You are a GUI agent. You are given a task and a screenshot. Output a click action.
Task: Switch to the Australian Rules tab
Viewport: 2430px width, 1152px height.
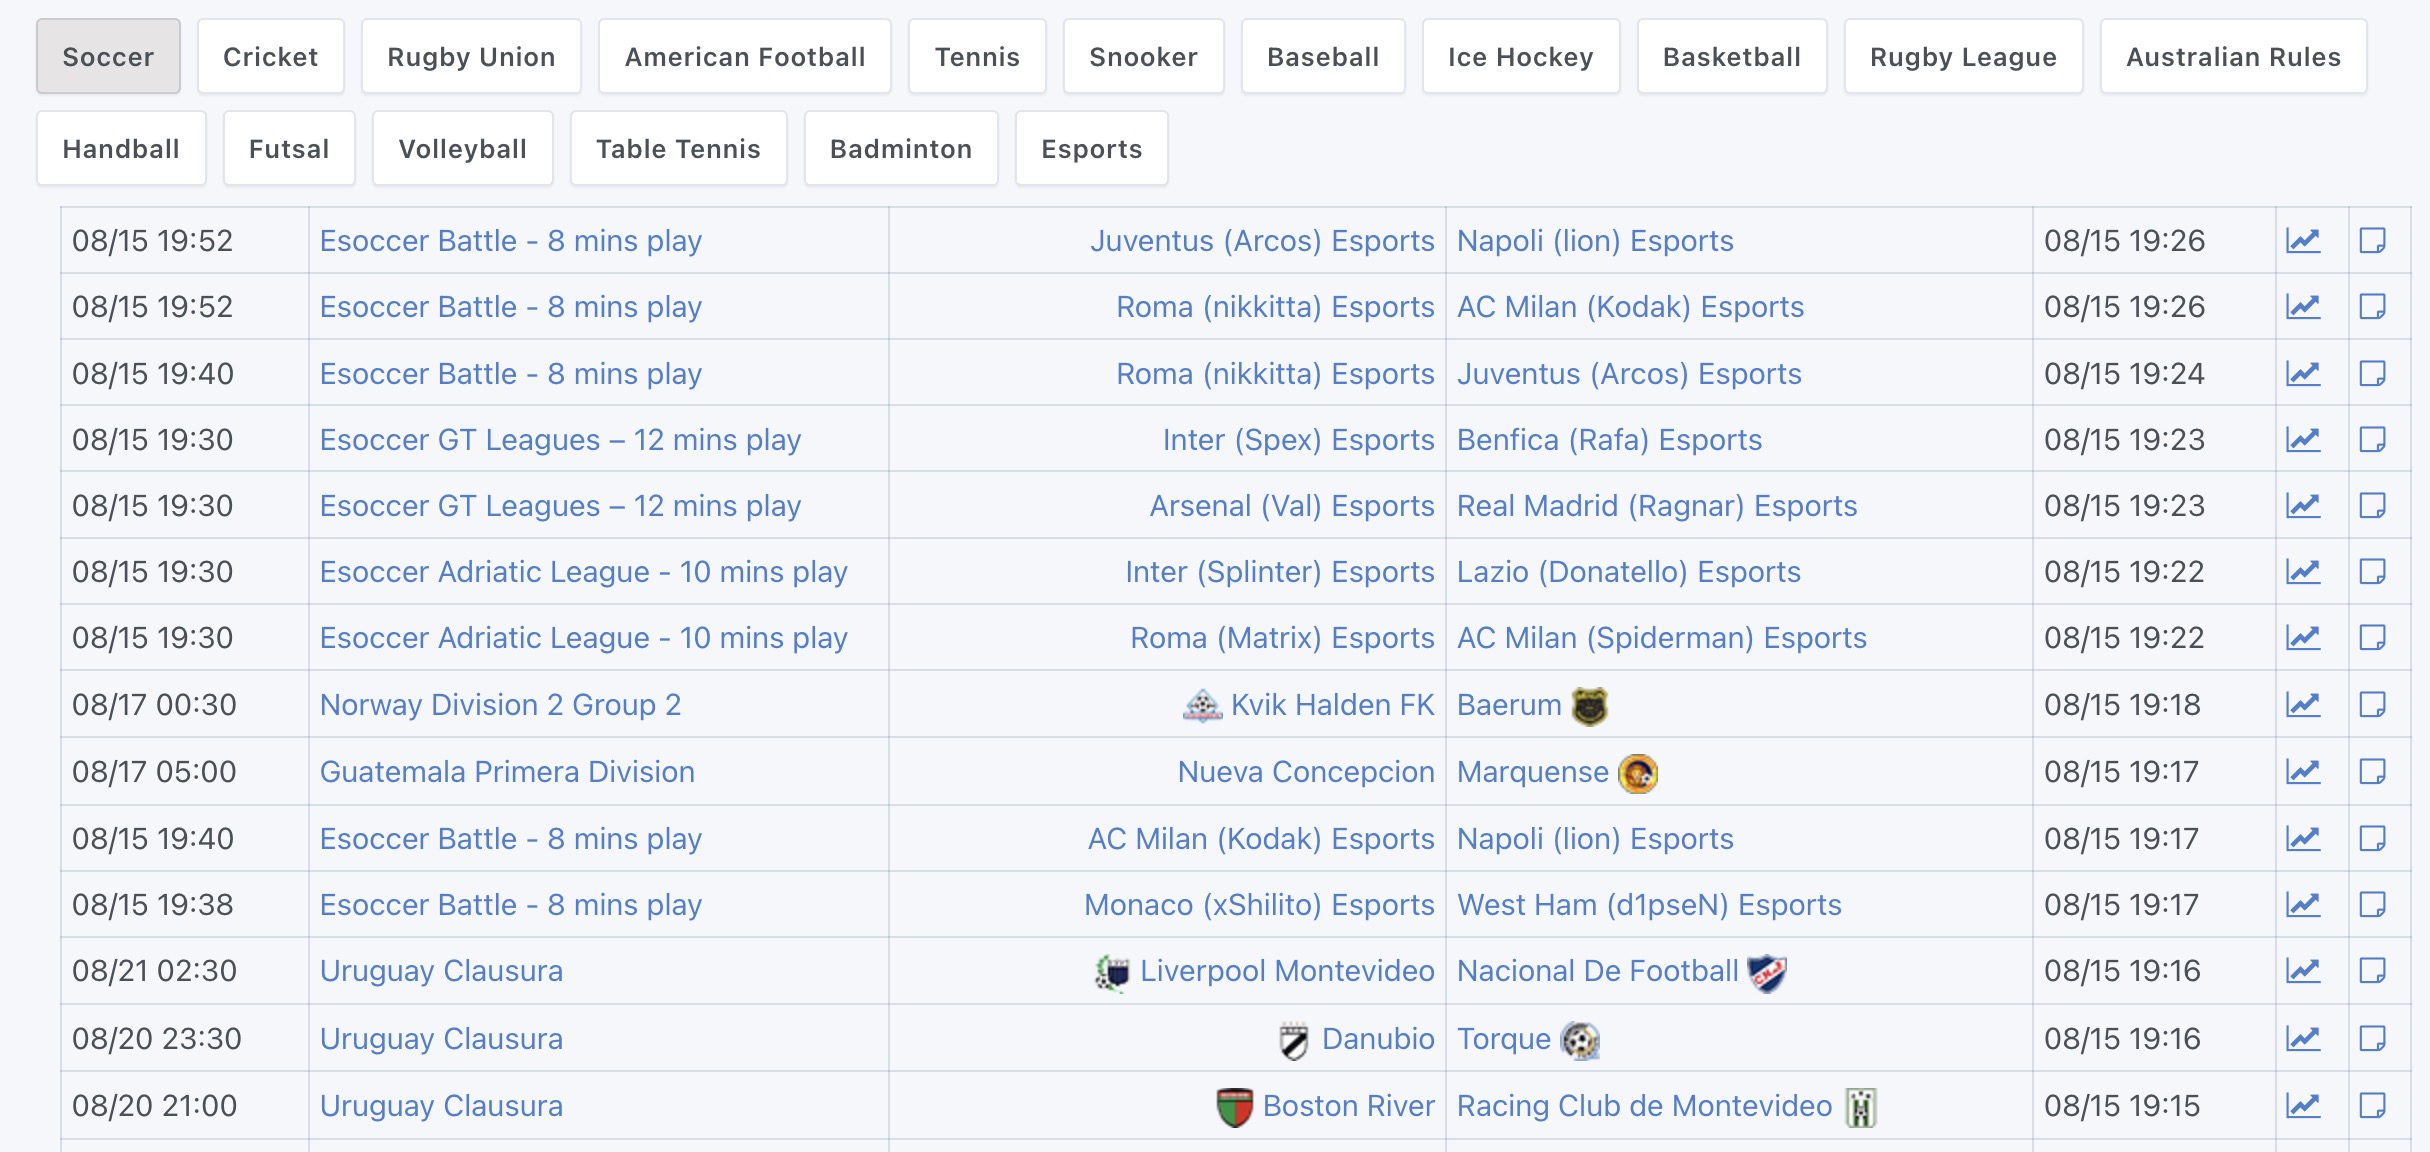pos(2234,56)
